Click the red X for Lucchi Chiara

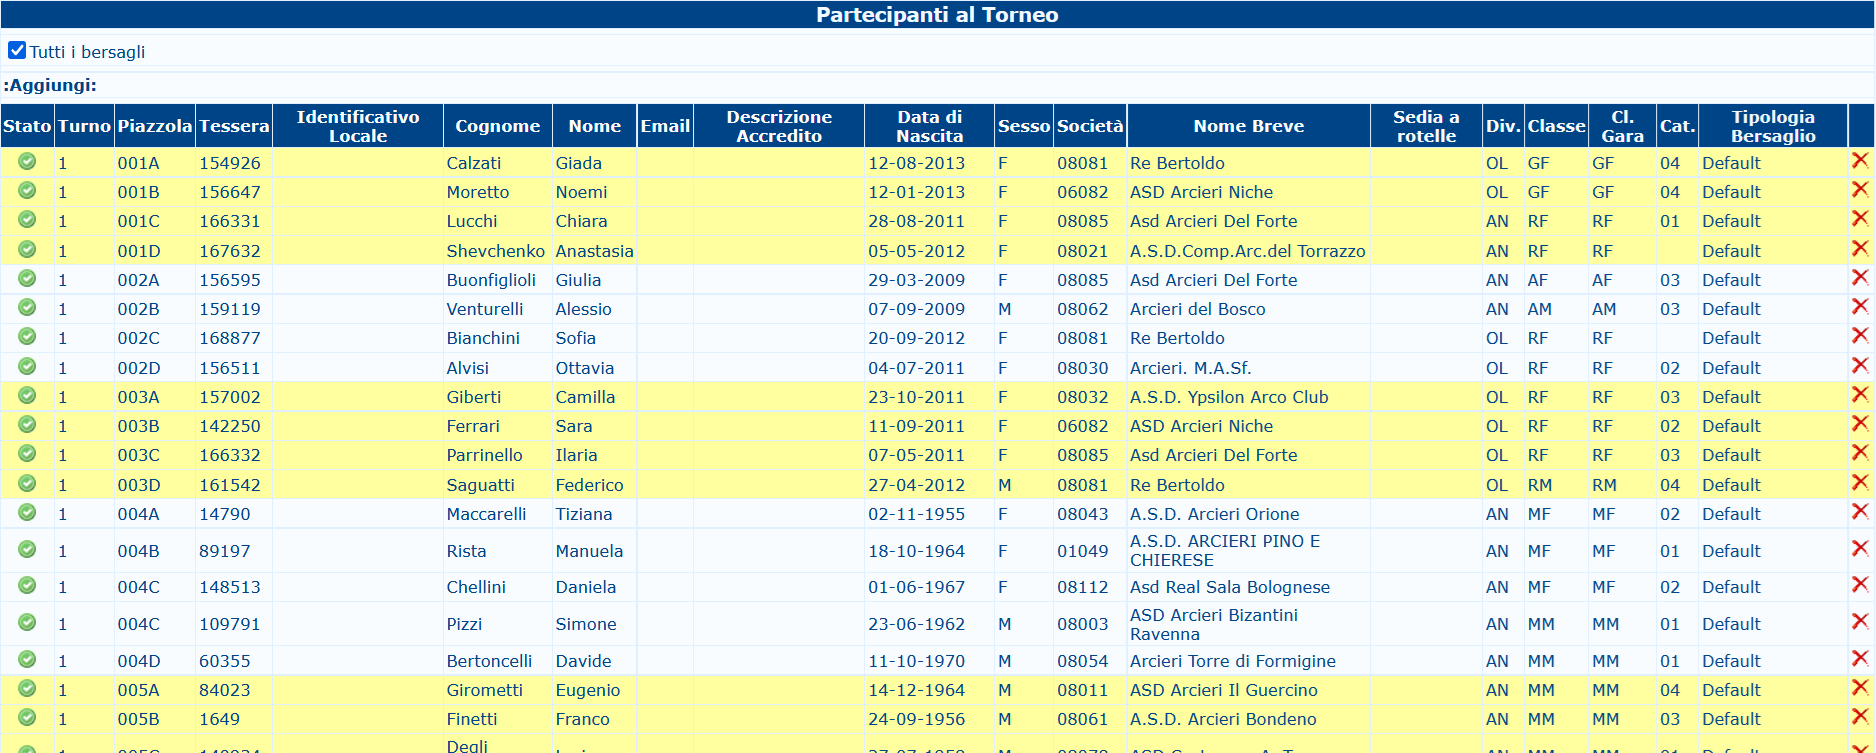tap(1860, 218)
